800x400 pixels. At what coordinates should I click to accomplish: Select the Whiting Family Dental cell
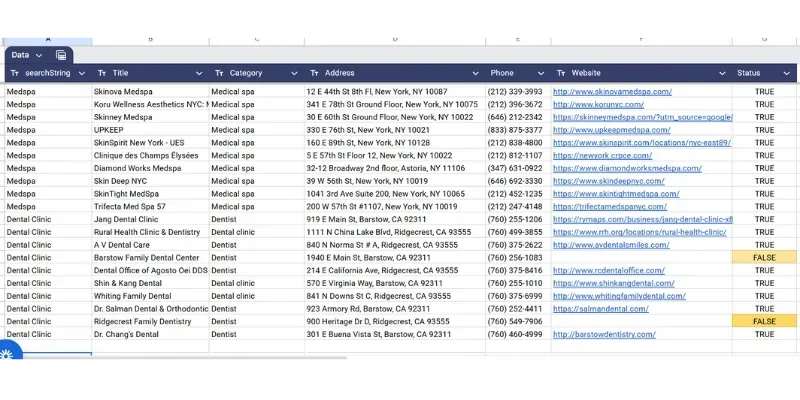point(151,296)
